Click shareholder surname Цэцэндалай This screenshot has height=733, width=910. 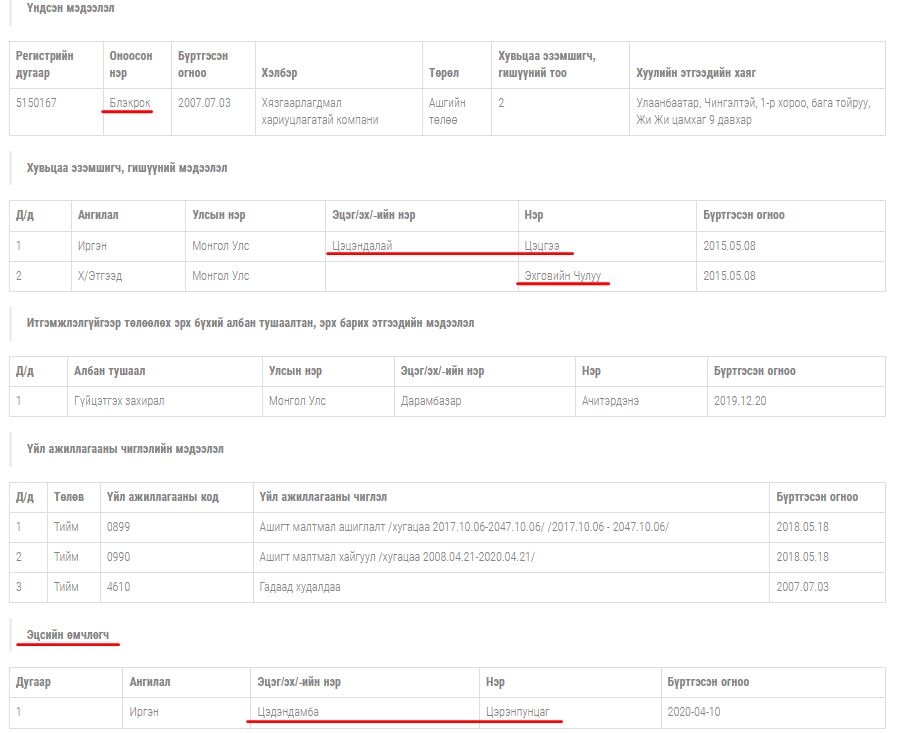(362, 245)
